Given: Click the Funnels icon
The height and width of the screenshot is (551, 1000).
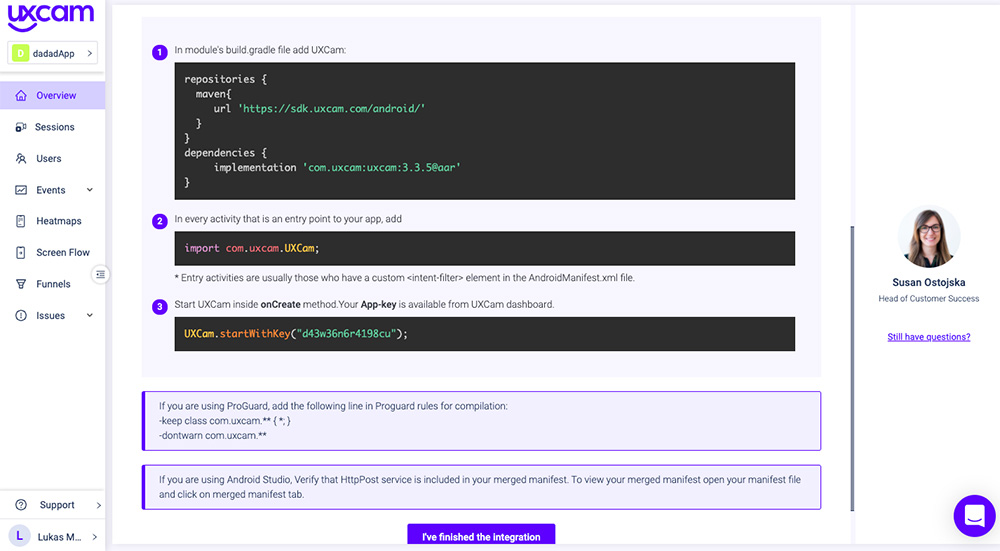Looking at the screenshot, I should [21, 284].
